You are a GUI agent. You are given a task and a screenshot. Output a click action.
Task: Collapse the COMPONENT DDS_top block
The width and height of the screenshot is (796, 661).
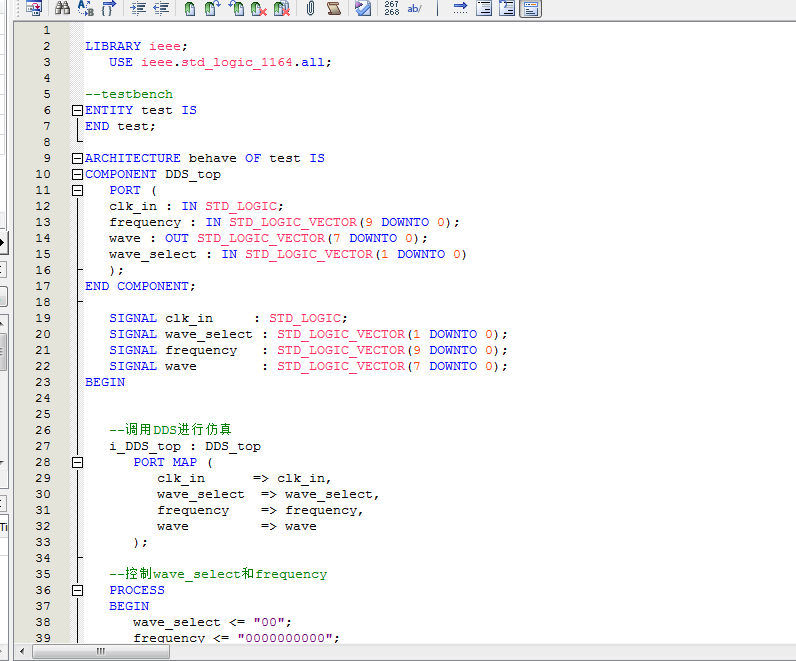pyautogui.click(x=77, y=174)
